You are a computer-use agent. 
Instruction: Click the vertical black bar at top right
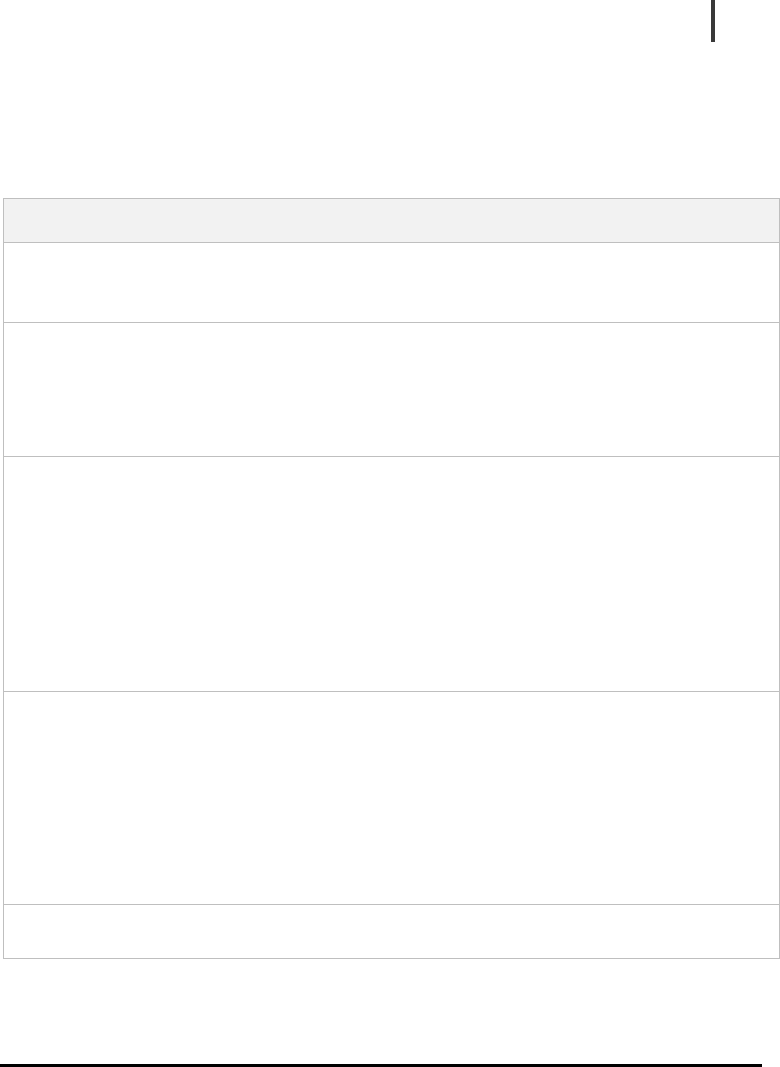[713, 21]
